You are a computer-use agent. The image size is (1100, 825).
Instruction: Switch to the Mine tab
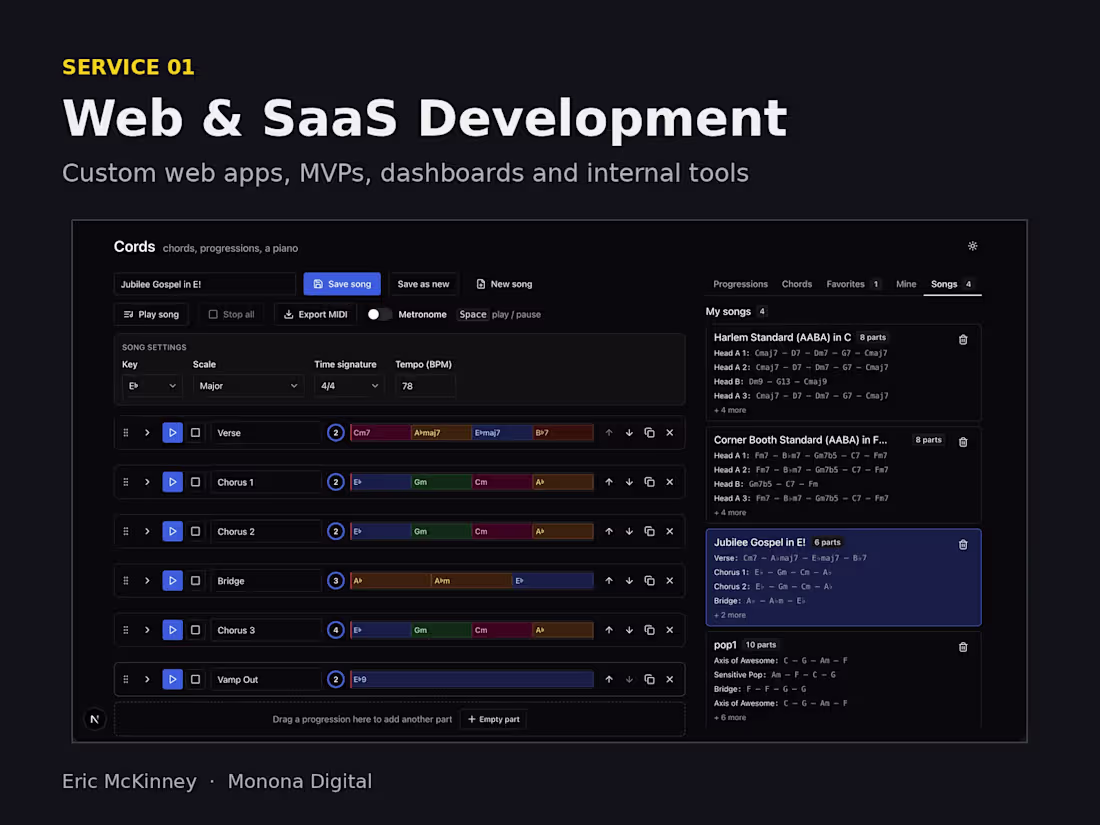tap(906, 284)
